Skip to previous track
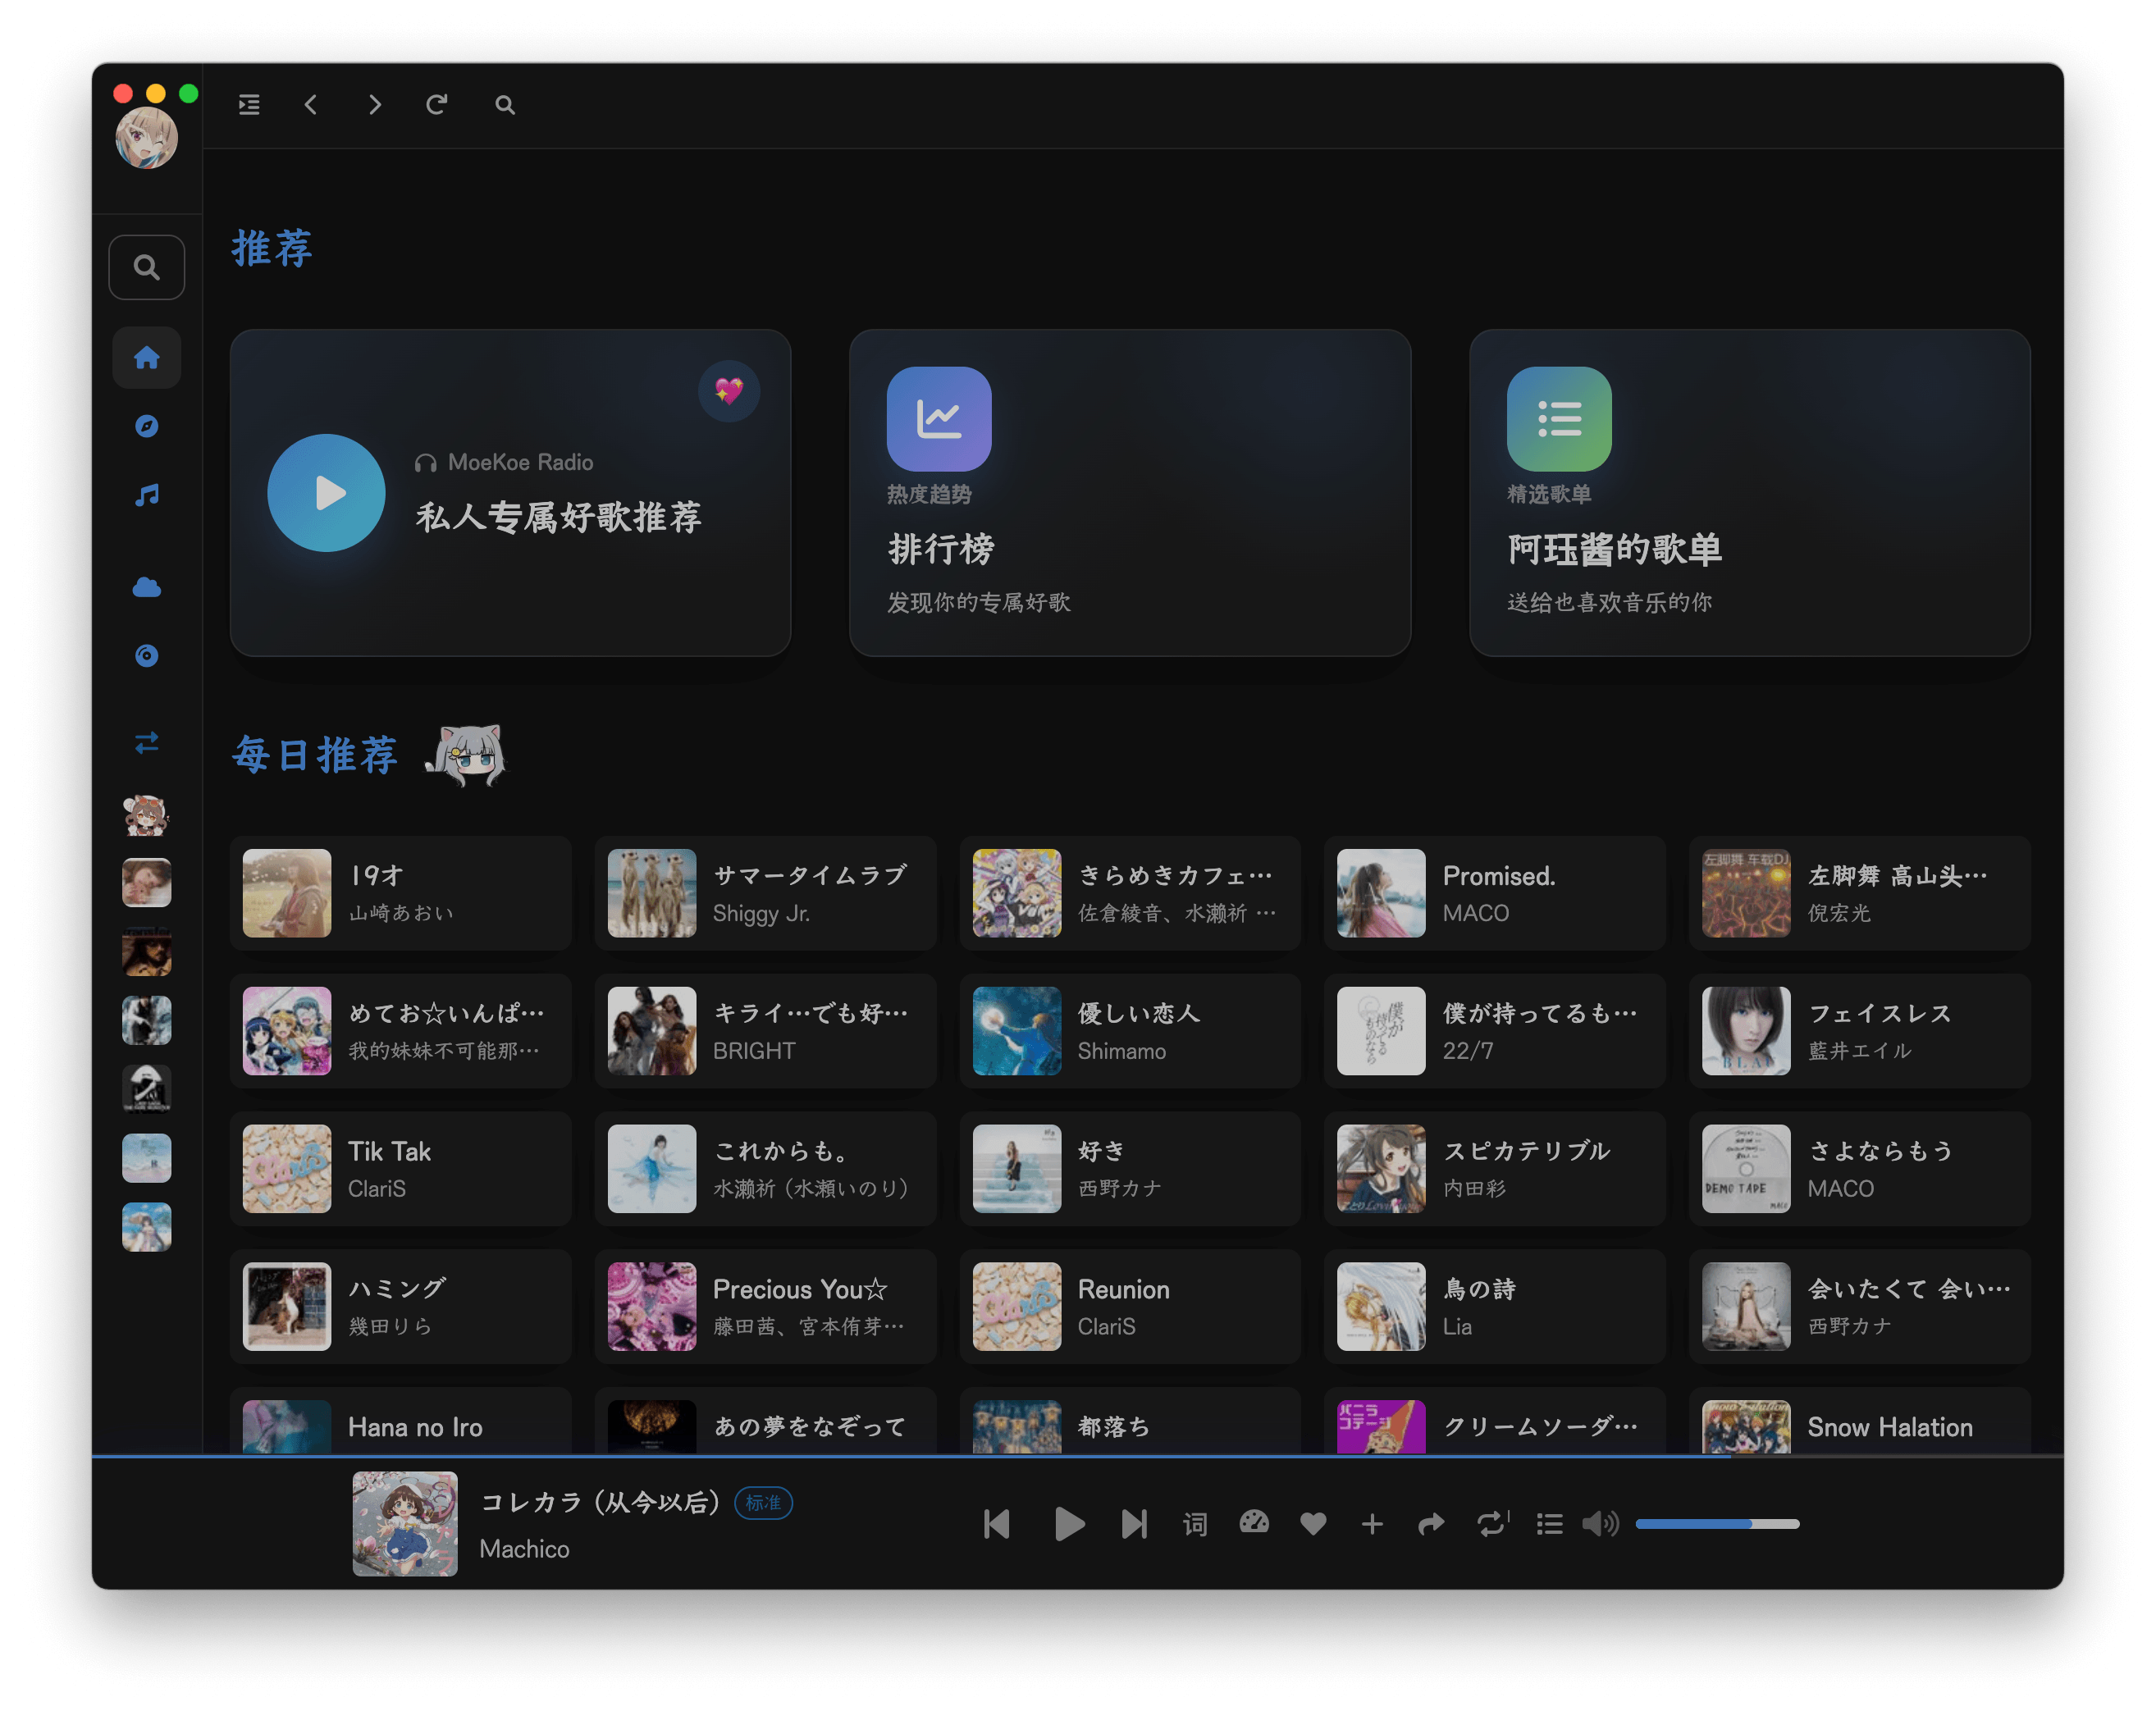This screenshot has height=1711, width=2156. (x=997, y=1524)
